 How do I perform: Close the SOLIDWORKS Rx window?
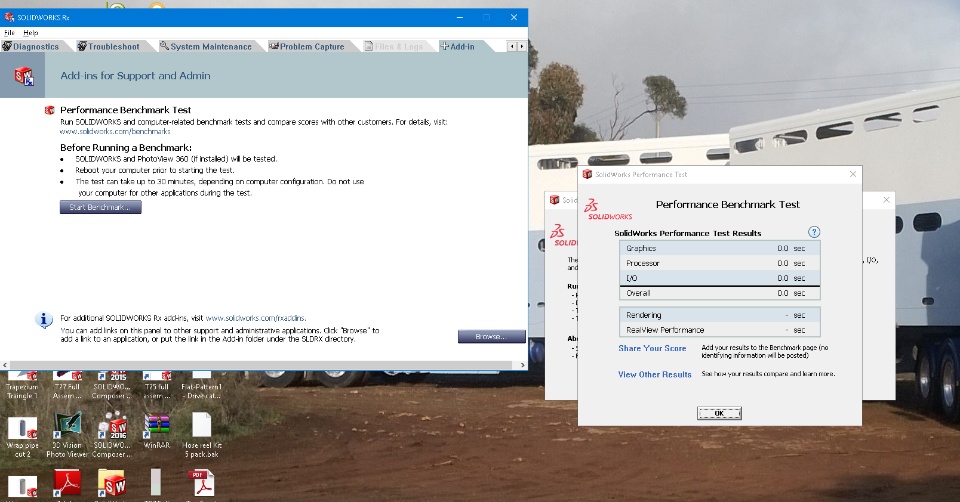[x=514, y=17]
